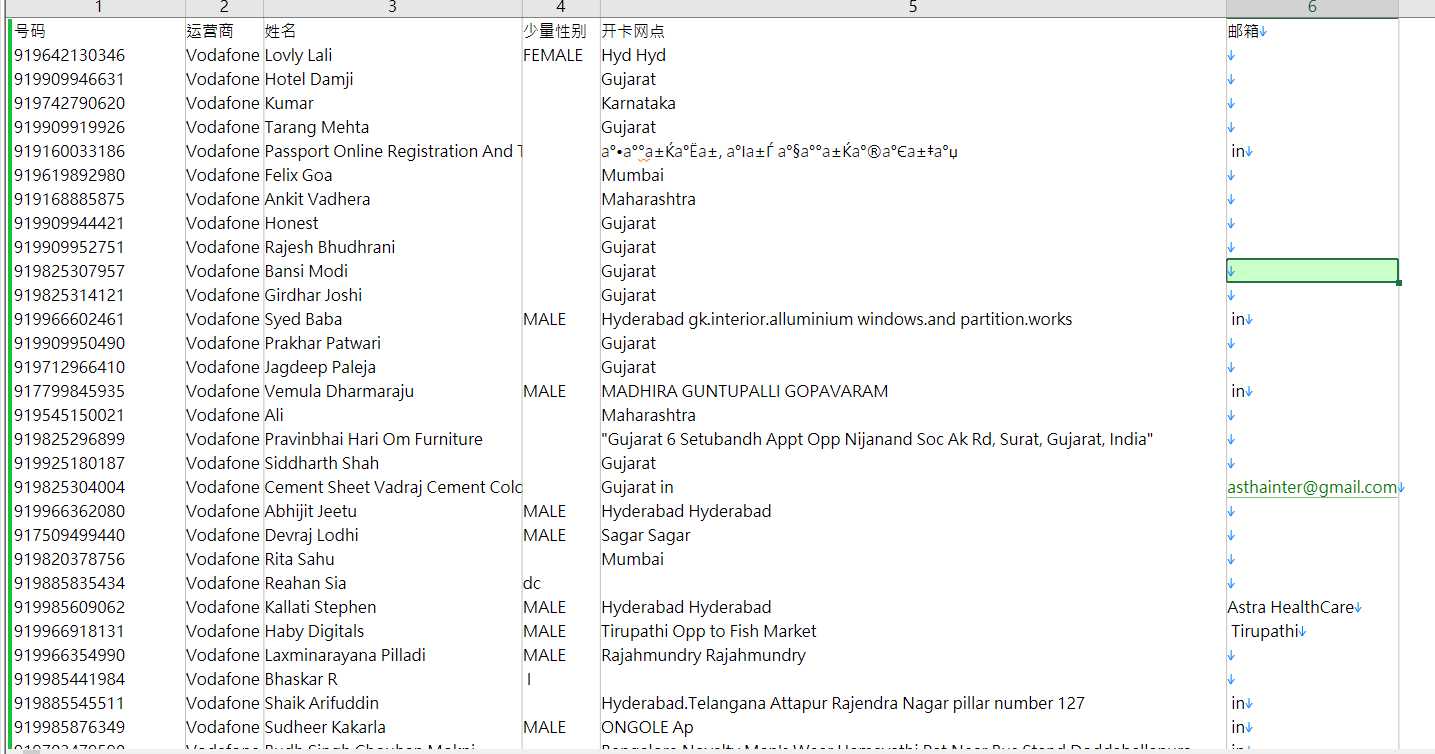Viewport: 1435px width, 754px height.
Task: Select the green email cell in Bansi Modi row
Action: pyautogui.click(x=1312, y=271)
